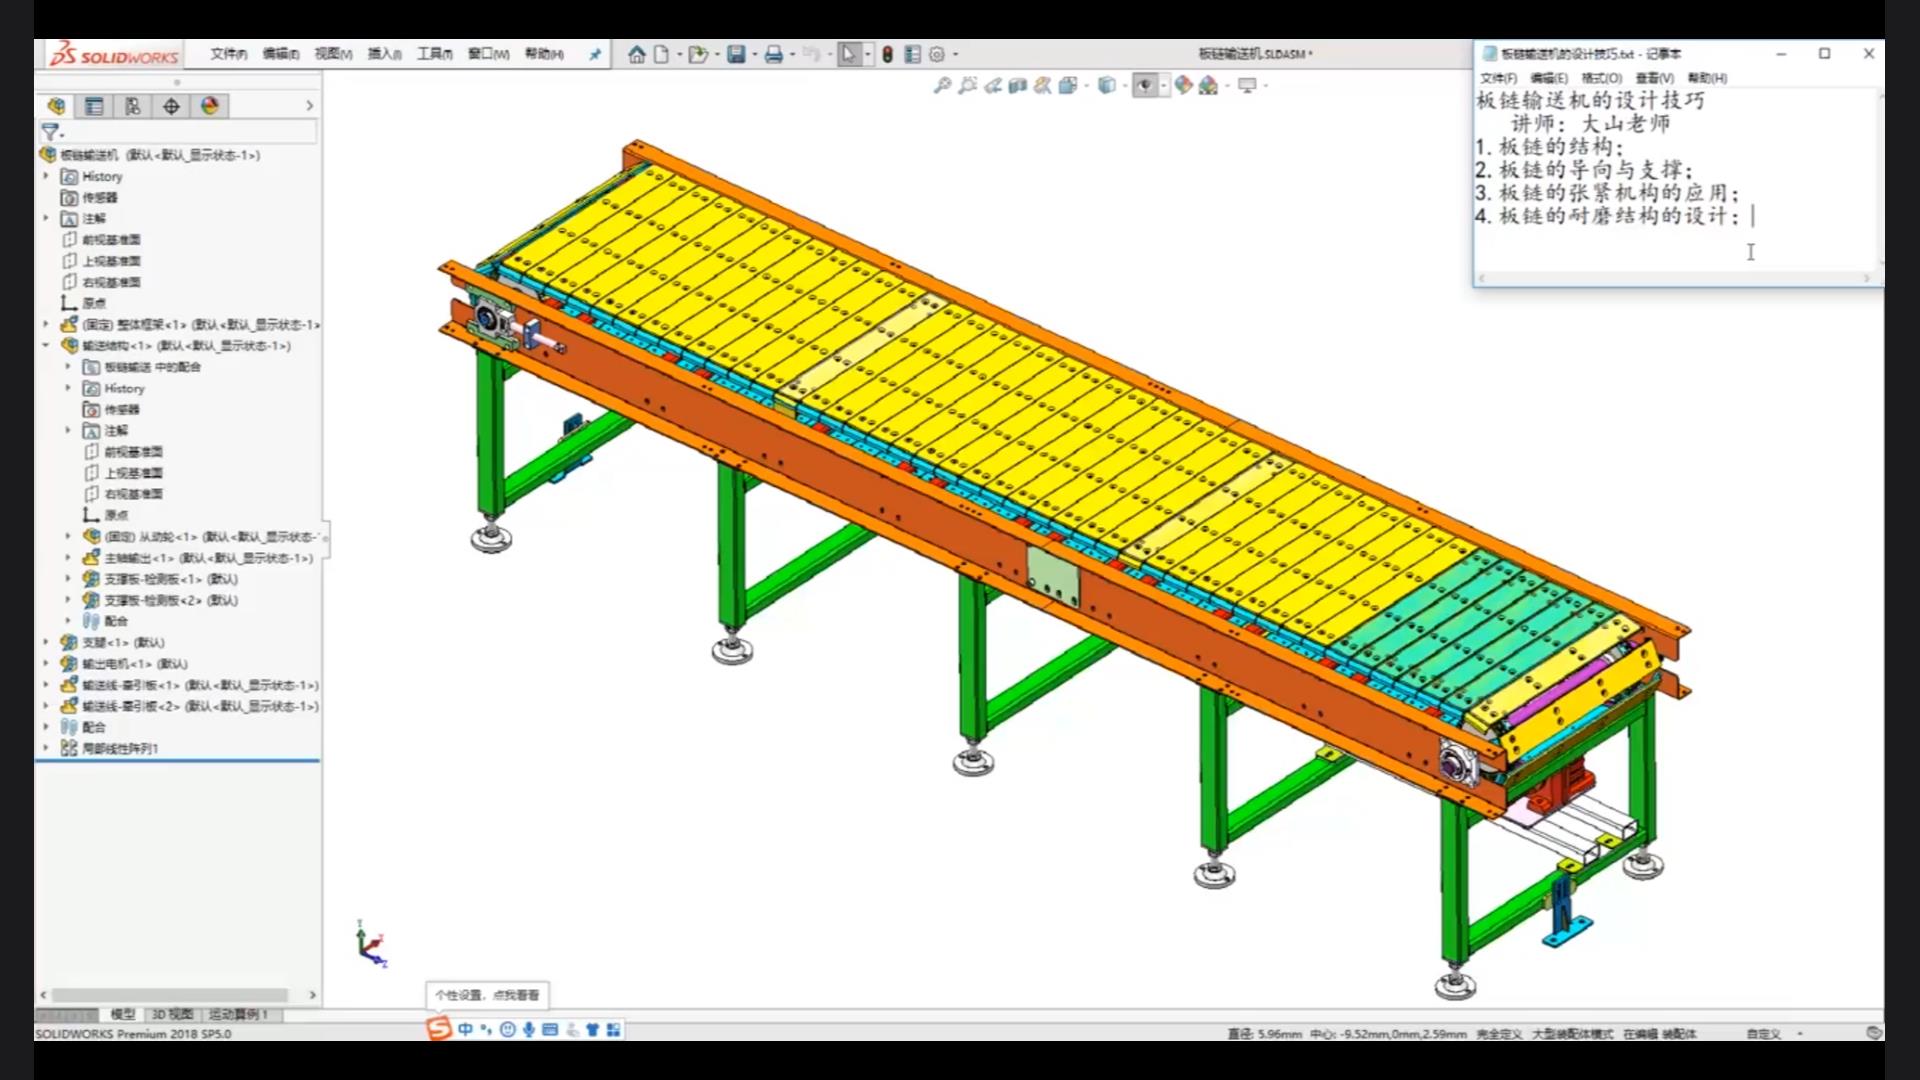This screenshot has width=1920, height=1080.
Task: Switch to the 模型 bottom tab
Action: click(x=122, y=1014)
